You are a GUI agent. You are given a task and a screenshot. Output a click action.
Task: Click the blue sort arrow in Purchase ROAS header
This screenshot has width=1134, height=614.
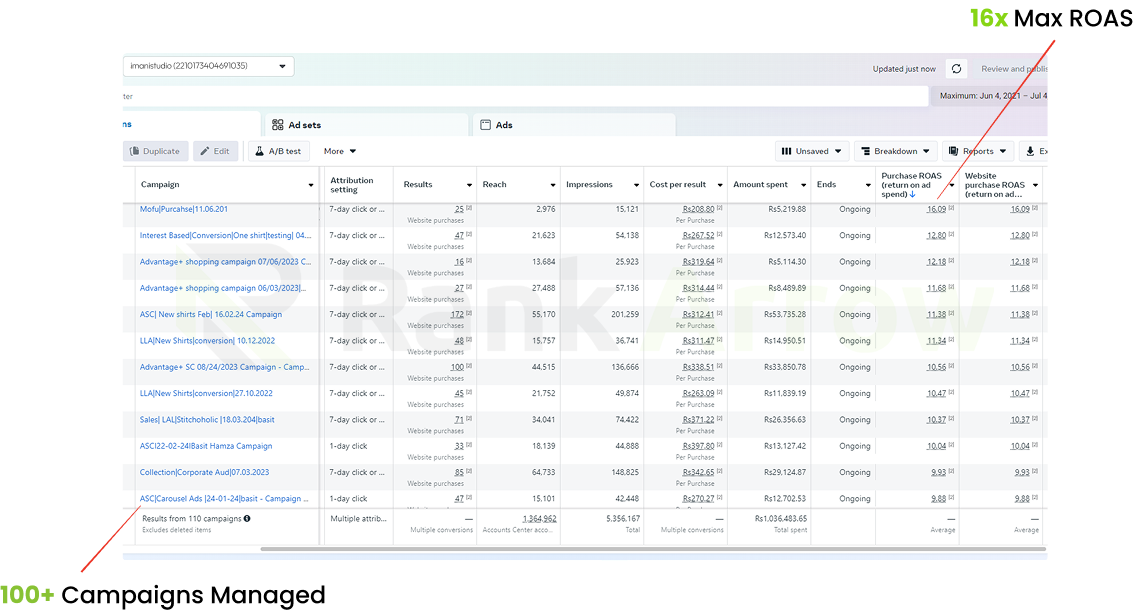pyautogui.click(x=912, y=195)
